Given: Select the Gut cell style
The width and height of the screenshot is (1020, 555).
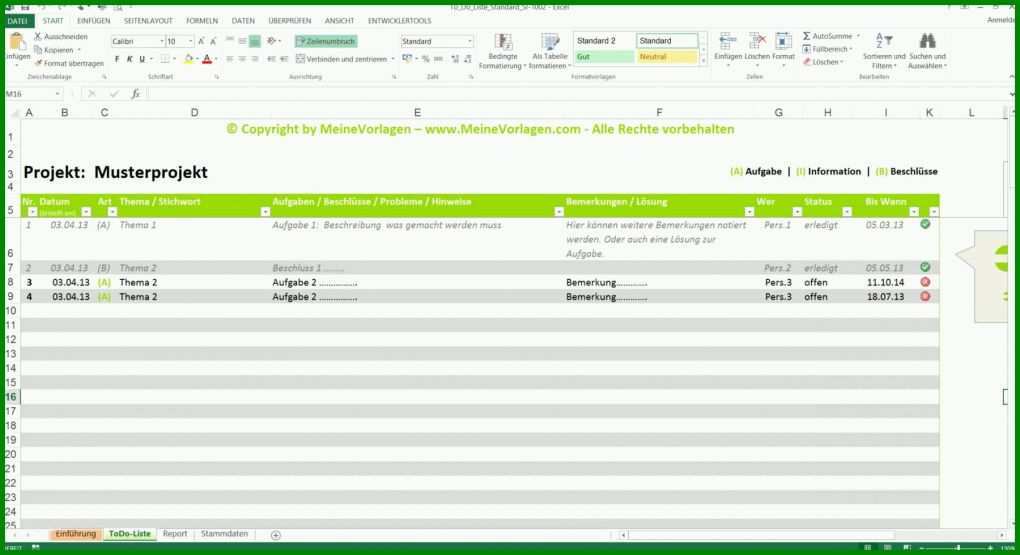Looking at the screenshot, I should coord(604,57).
